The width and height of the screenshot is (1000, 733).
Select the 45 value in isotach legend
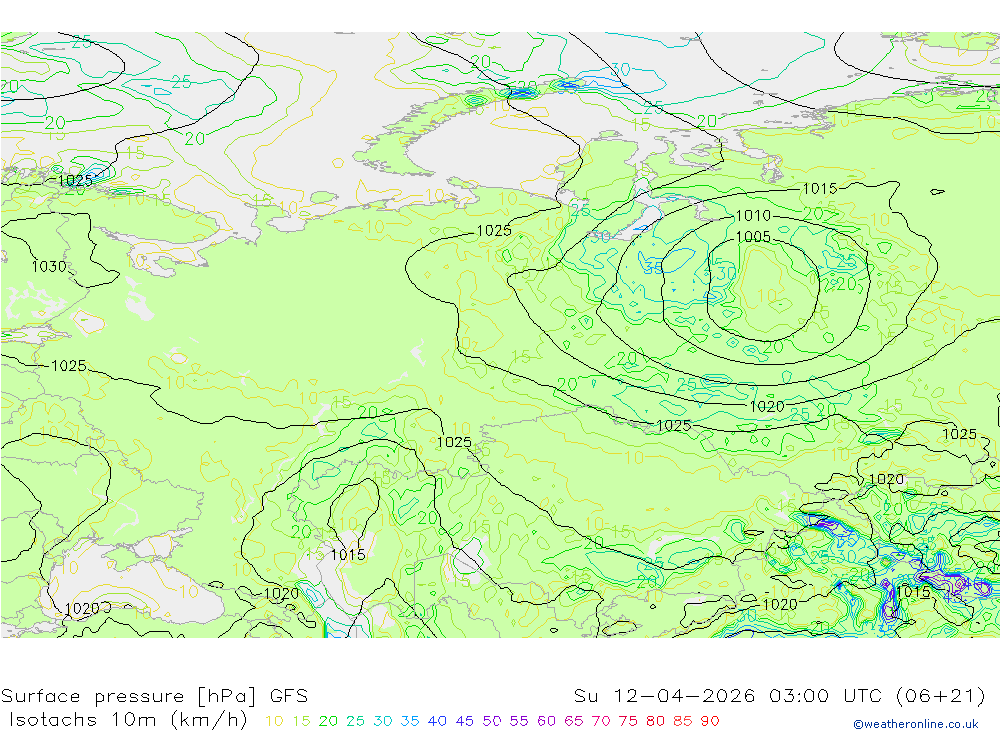(465, 721)
